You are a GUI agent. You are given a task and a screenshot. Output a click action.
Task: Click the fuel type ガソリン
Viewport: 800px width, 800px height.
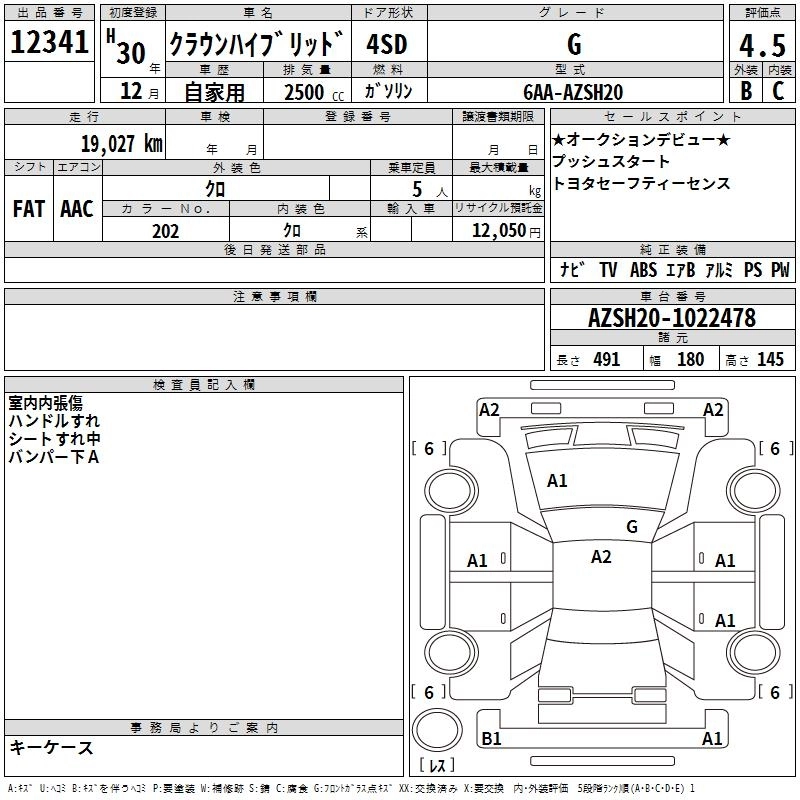[388, 91]
